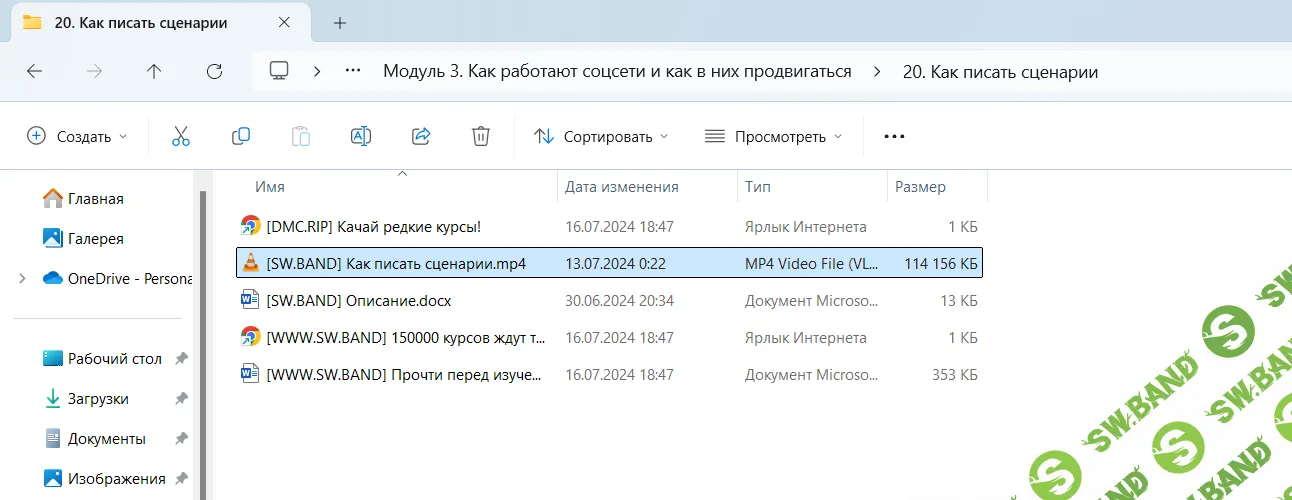Open the more options ellipsis menu
The width and height of the screenshot is (1292, 500).
point(894,136)
